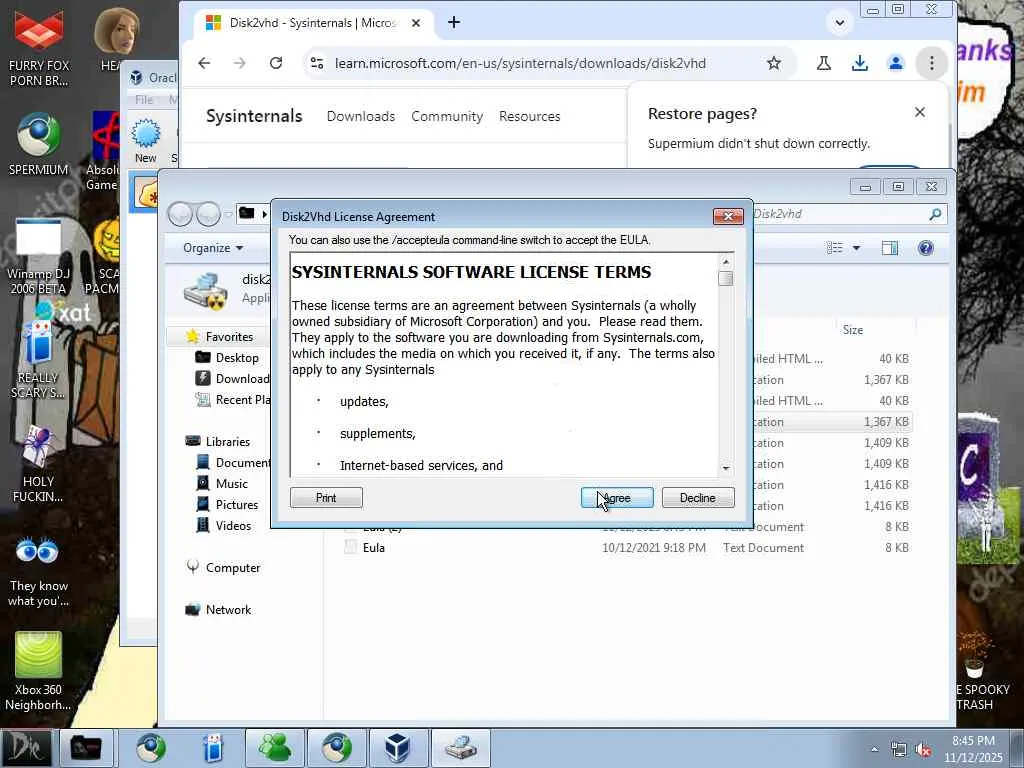This screenshot has width=1024, height=768.
Task: Open the VirtualBox cube taskbar icon
Action: pos(398,748)
